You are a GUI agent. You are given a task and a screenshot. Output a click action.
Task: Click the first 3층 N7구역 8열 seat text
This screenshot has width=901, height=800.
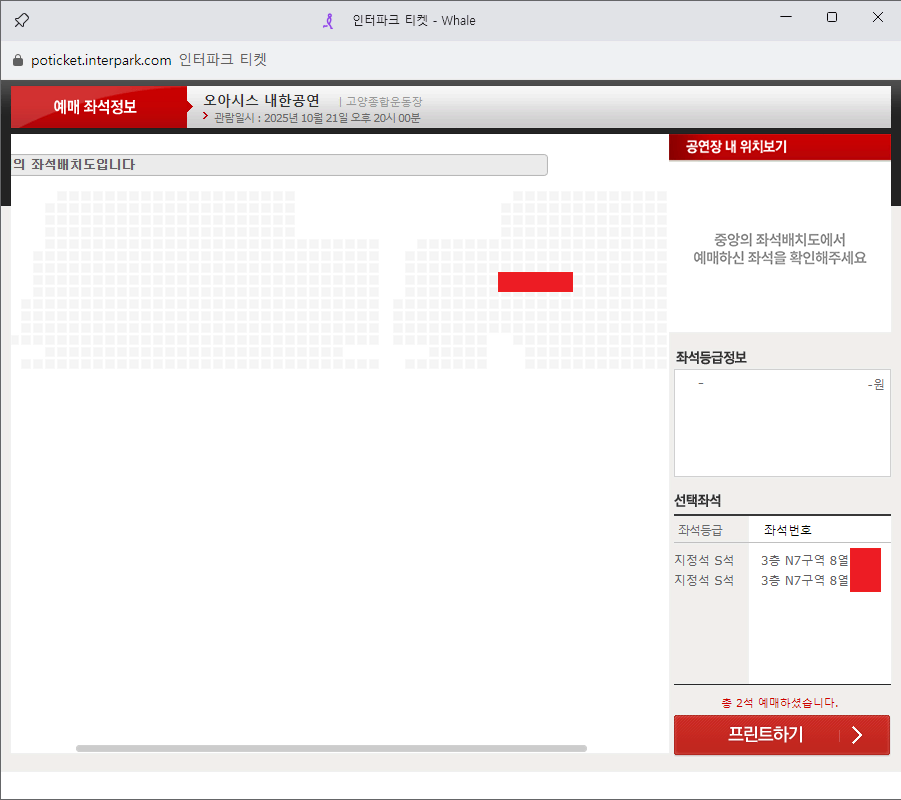804,560
